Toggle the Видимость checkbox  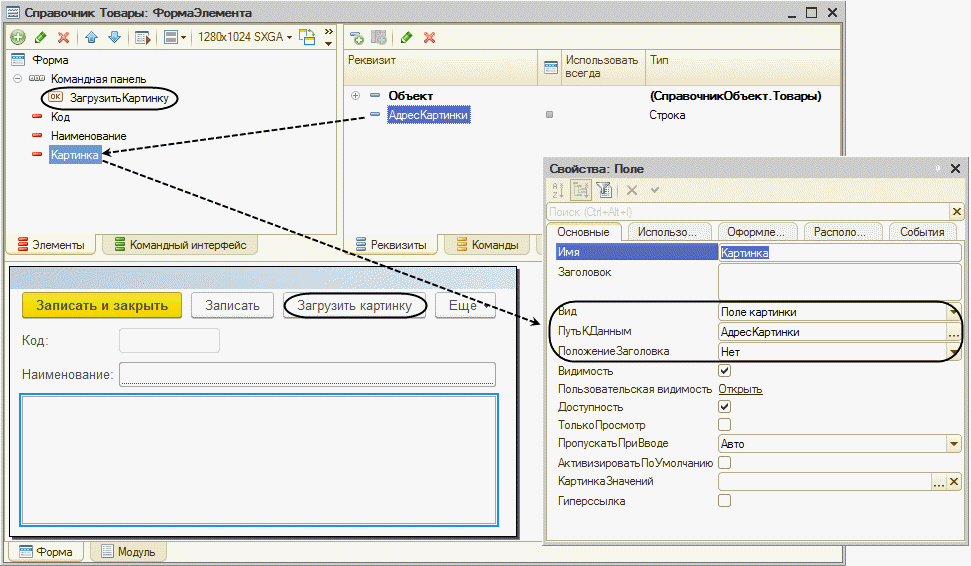(x=725, y=370)
